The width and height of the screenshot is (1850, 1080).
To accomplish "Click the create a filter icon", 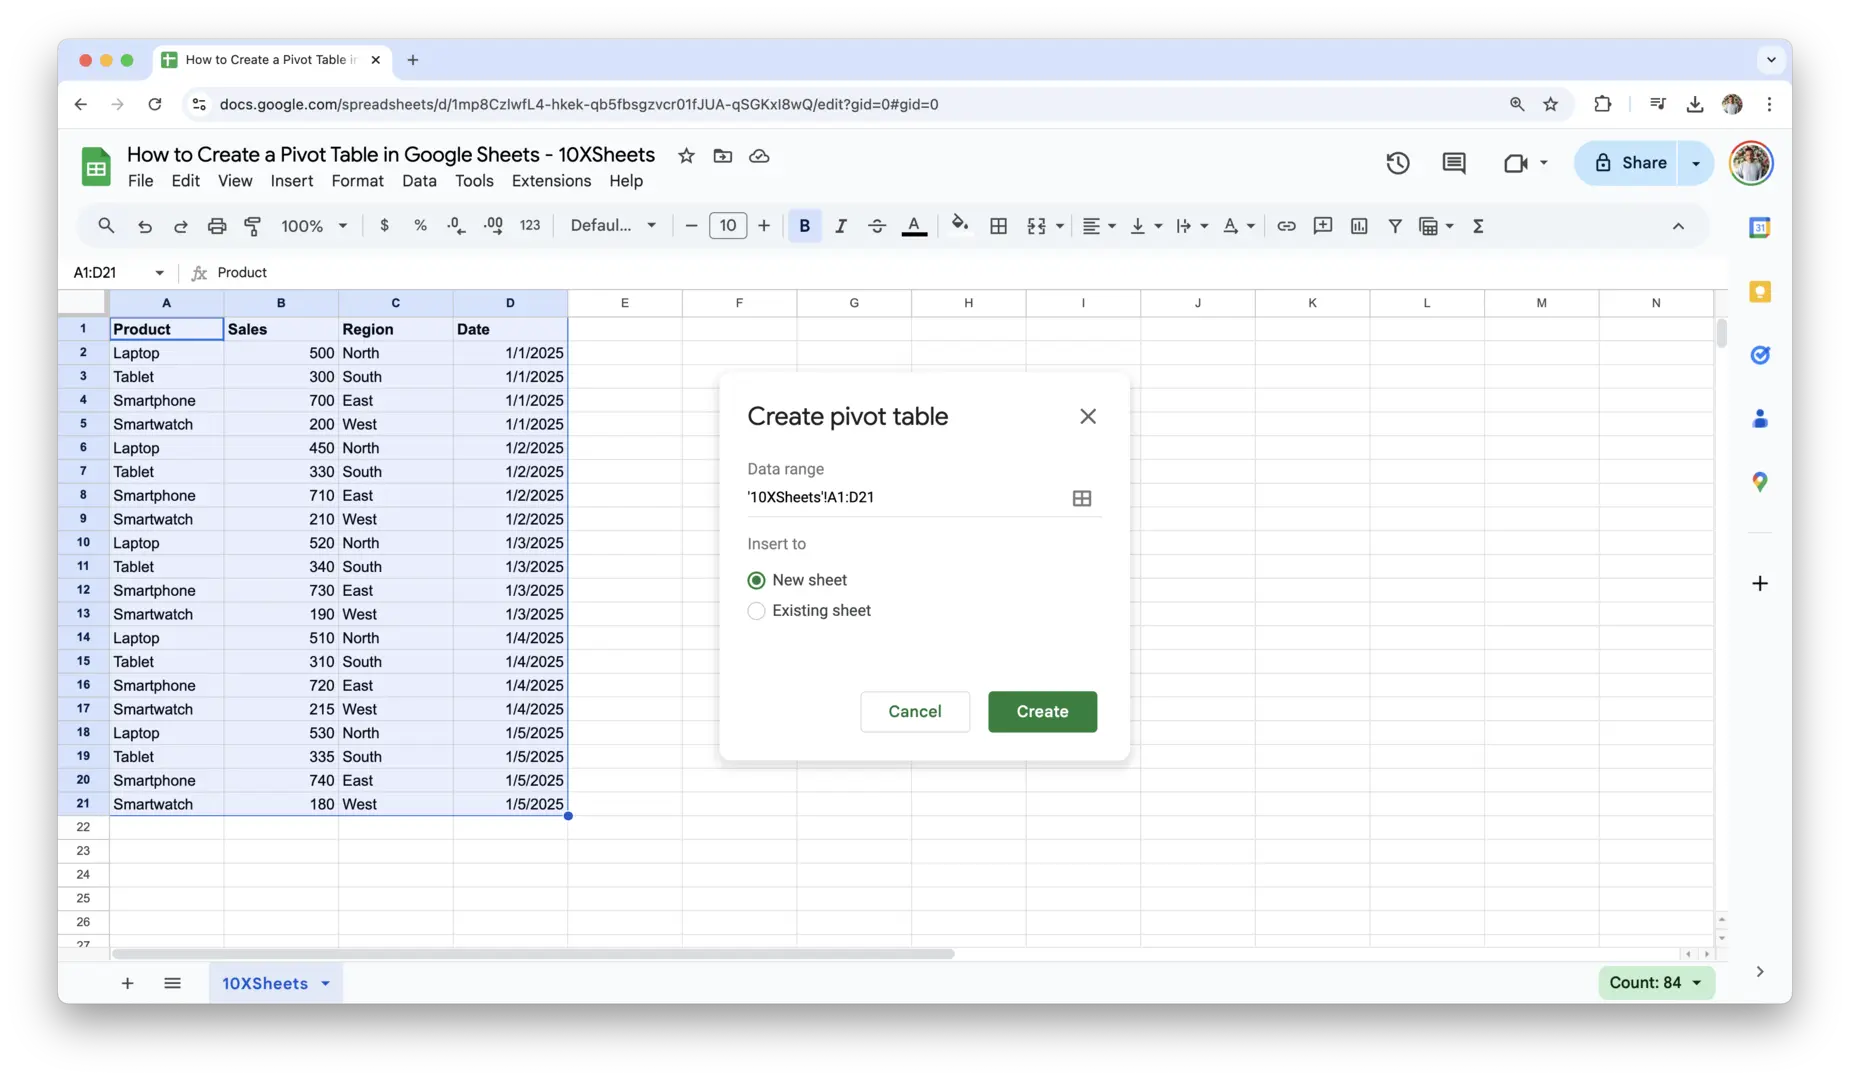I will (x=1394, y=226).
